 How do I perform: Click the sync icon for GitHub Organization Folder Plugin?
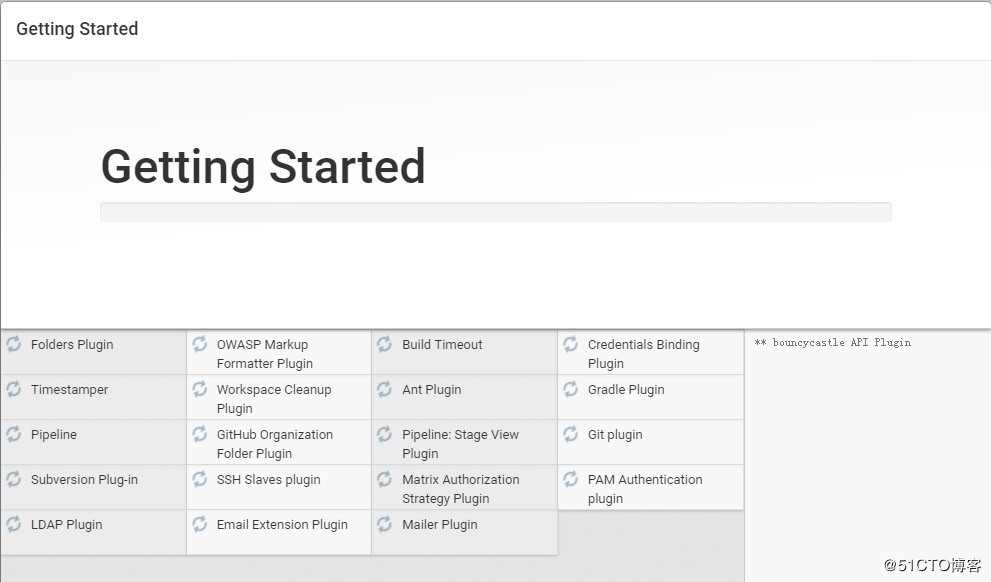(200, 433)
